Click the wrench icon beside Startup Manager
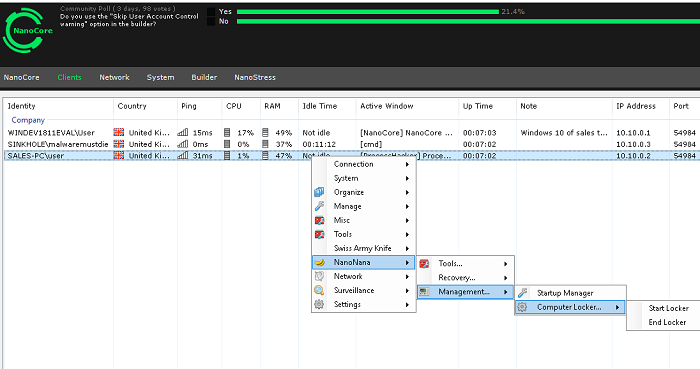 click(x=523, y=293)
